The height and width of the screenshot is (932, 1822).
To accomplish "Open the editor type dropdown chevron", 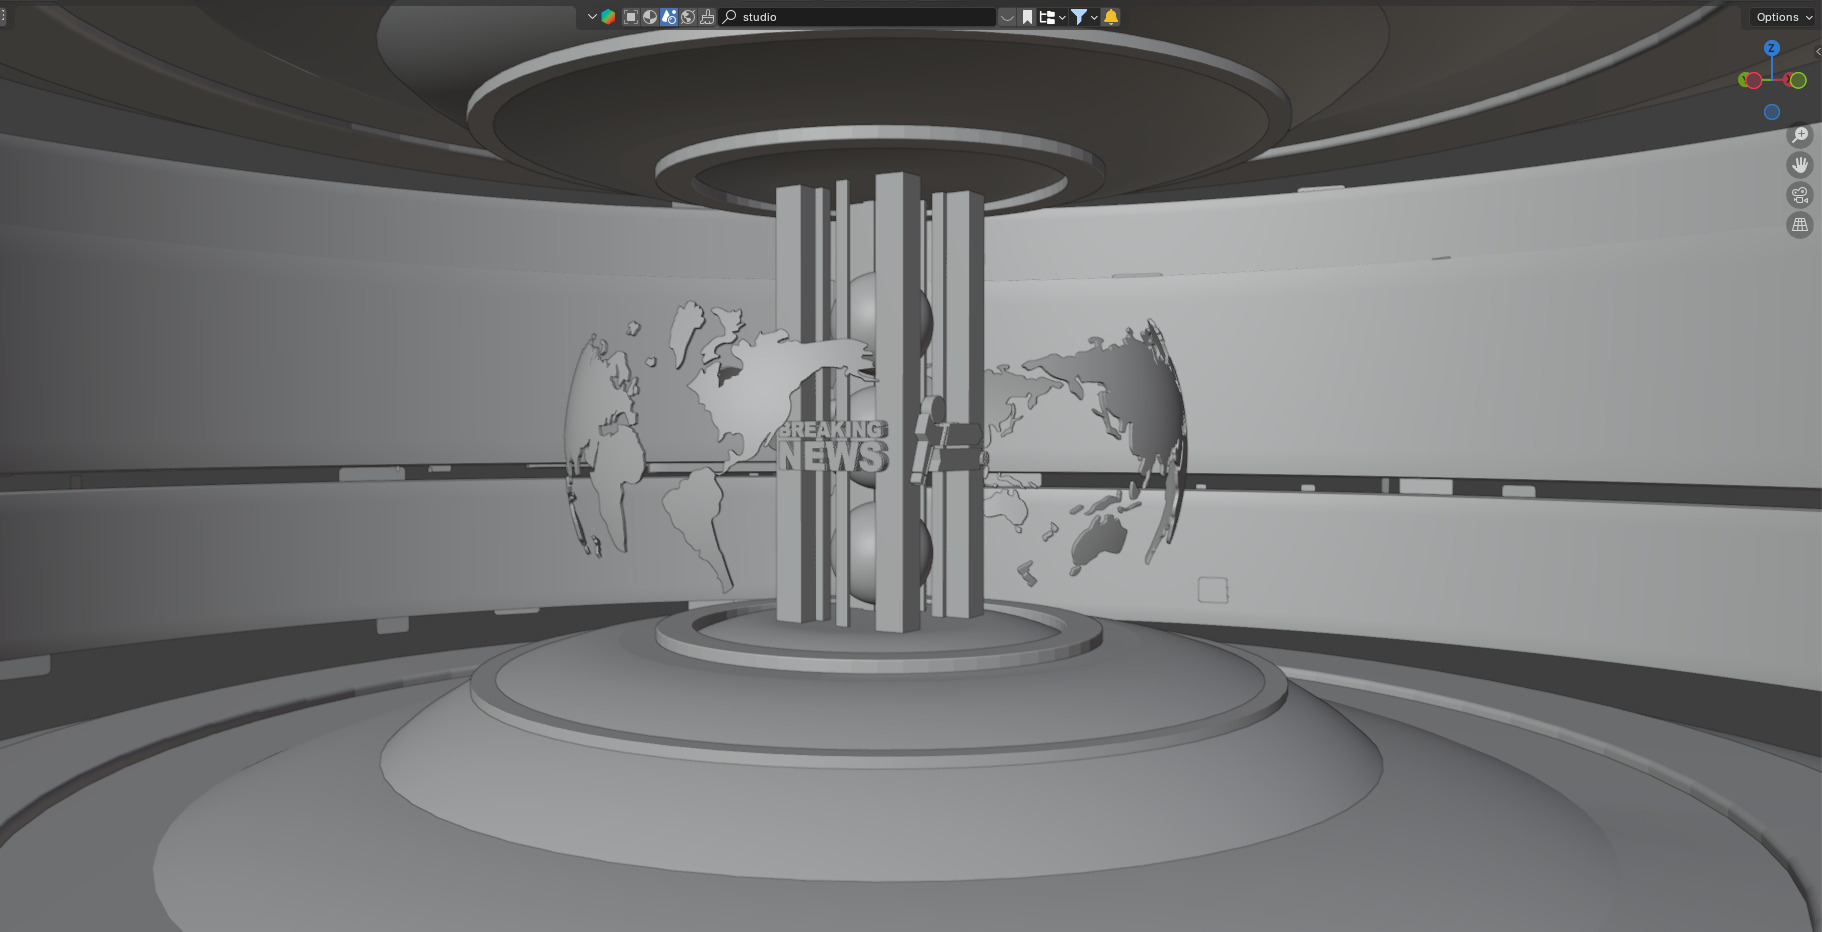I will coord(592,17).
